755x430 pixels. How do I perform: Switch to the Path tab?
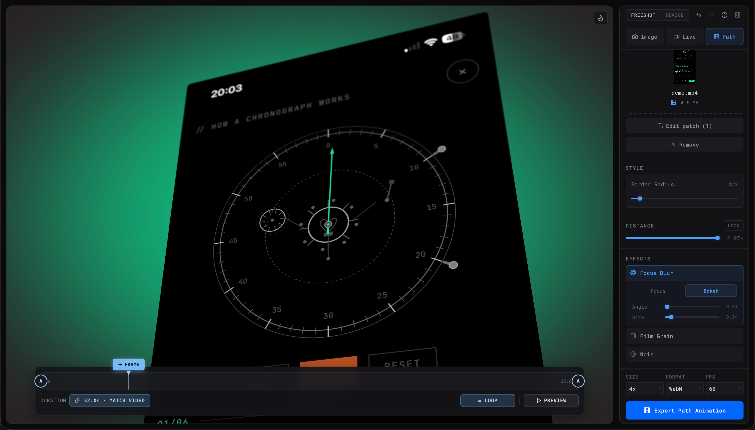click(724, 37)
